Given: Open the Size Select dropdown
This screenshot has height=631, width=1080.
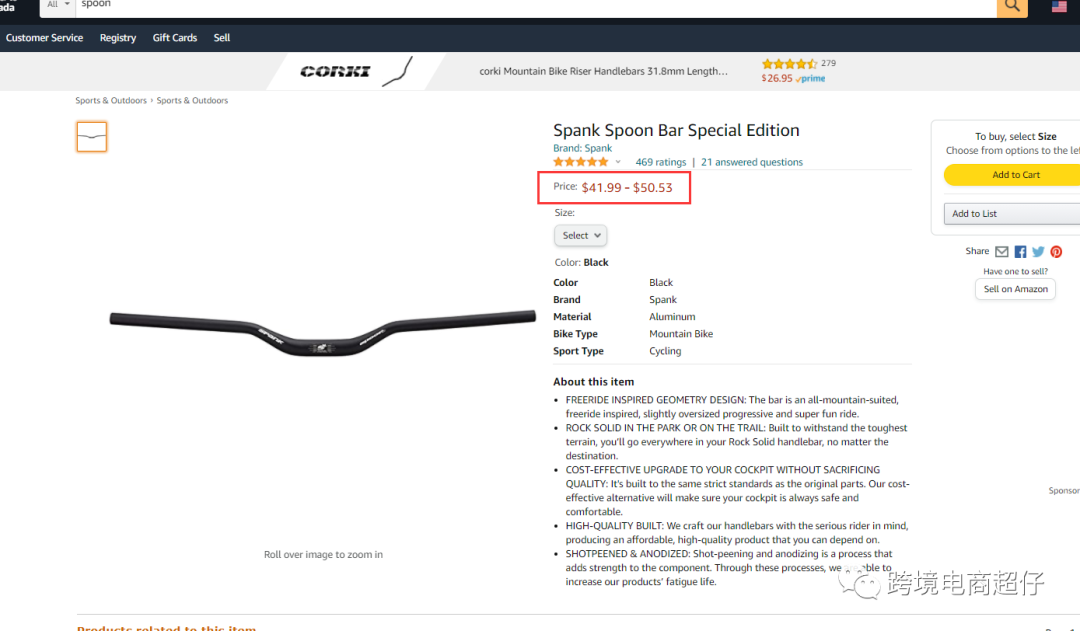Looking at the screenshot, I should pyautogui.click(x=581, y=236).
